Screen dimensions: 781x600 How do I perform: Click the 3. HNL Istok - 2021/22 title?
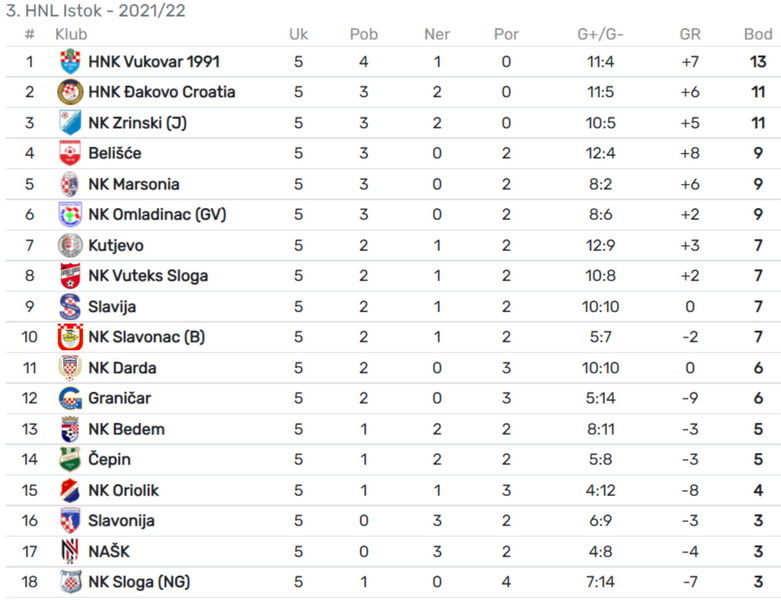96,10
